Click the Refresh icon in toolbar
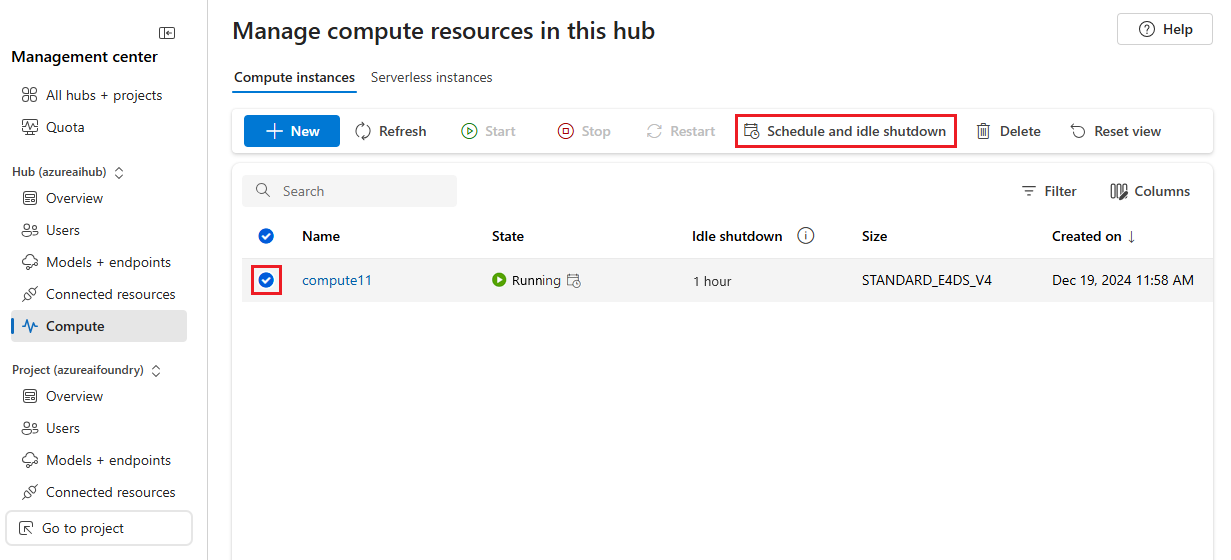The width and height of the screenshot is (1231, 560). [363, 131]
